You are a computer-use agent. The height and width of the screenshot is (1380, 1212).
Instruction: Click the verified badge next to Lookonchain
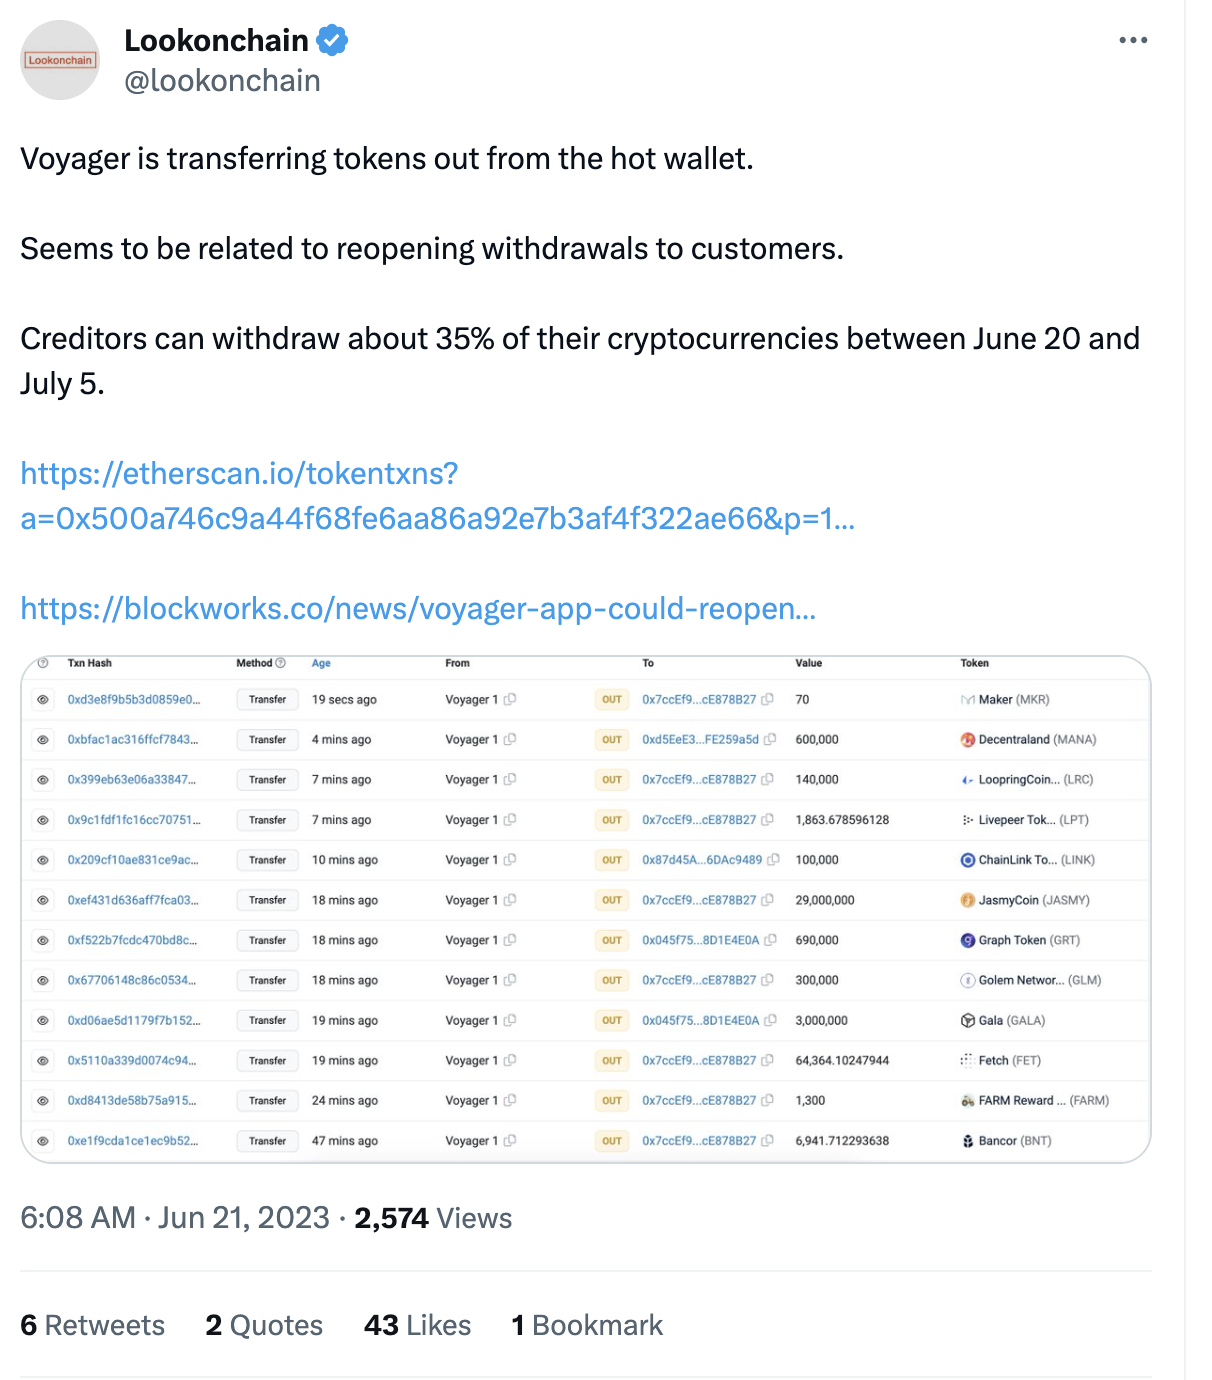(331, 40)
